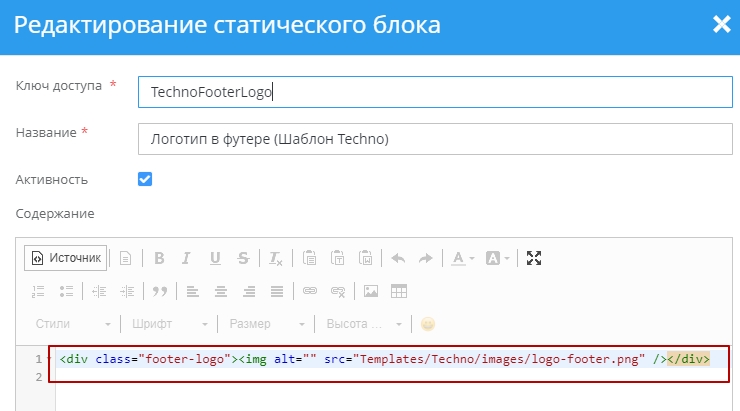The height and width of the screenshot is (411, 740).
Task: Open the Стили dropdown
Action: [72, 324]
